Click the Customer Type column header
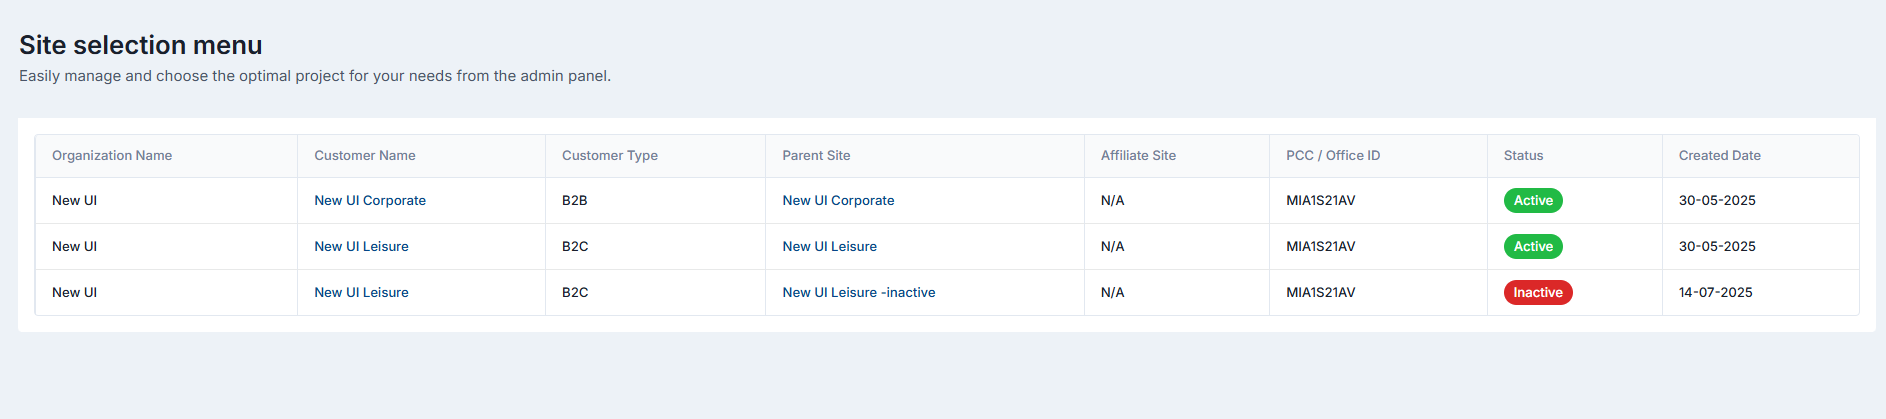The image size is (1886, 419). tap(609, 156)
